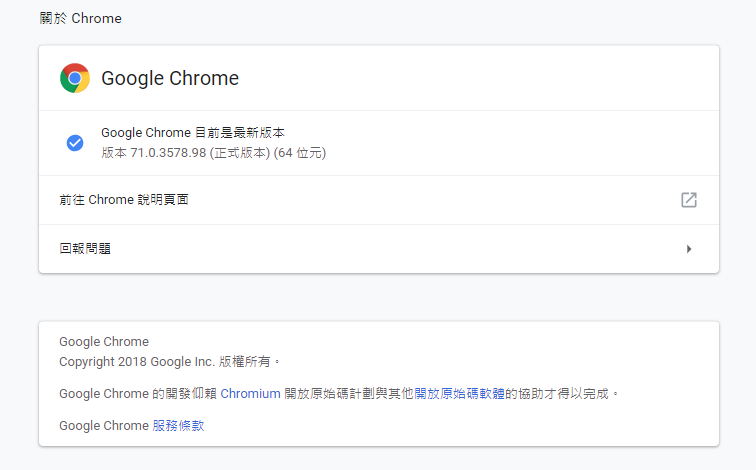Open the 前往 Chrome 說明頁面 row
This screenshot has width=756, height=470.
click(x=124, y=200)
